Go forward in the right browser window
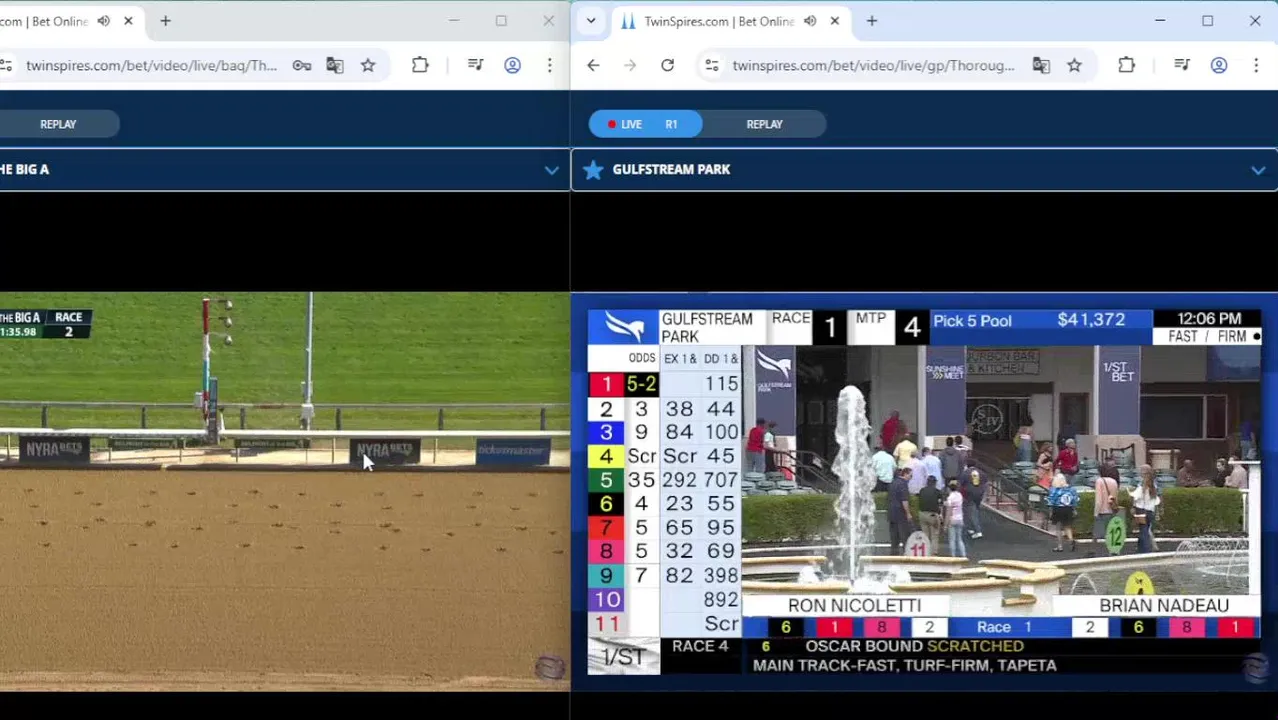 pos(630,66)
